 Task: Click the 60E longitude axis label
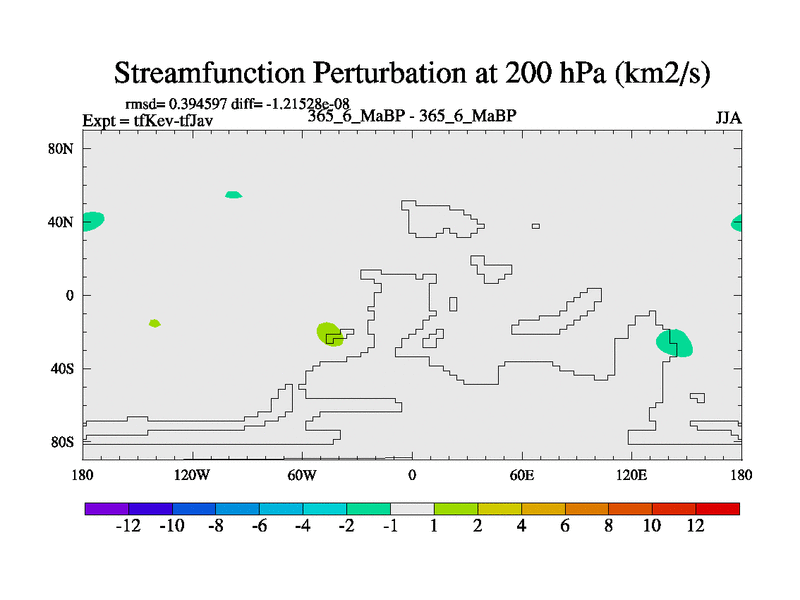click(x=522, y=476)
